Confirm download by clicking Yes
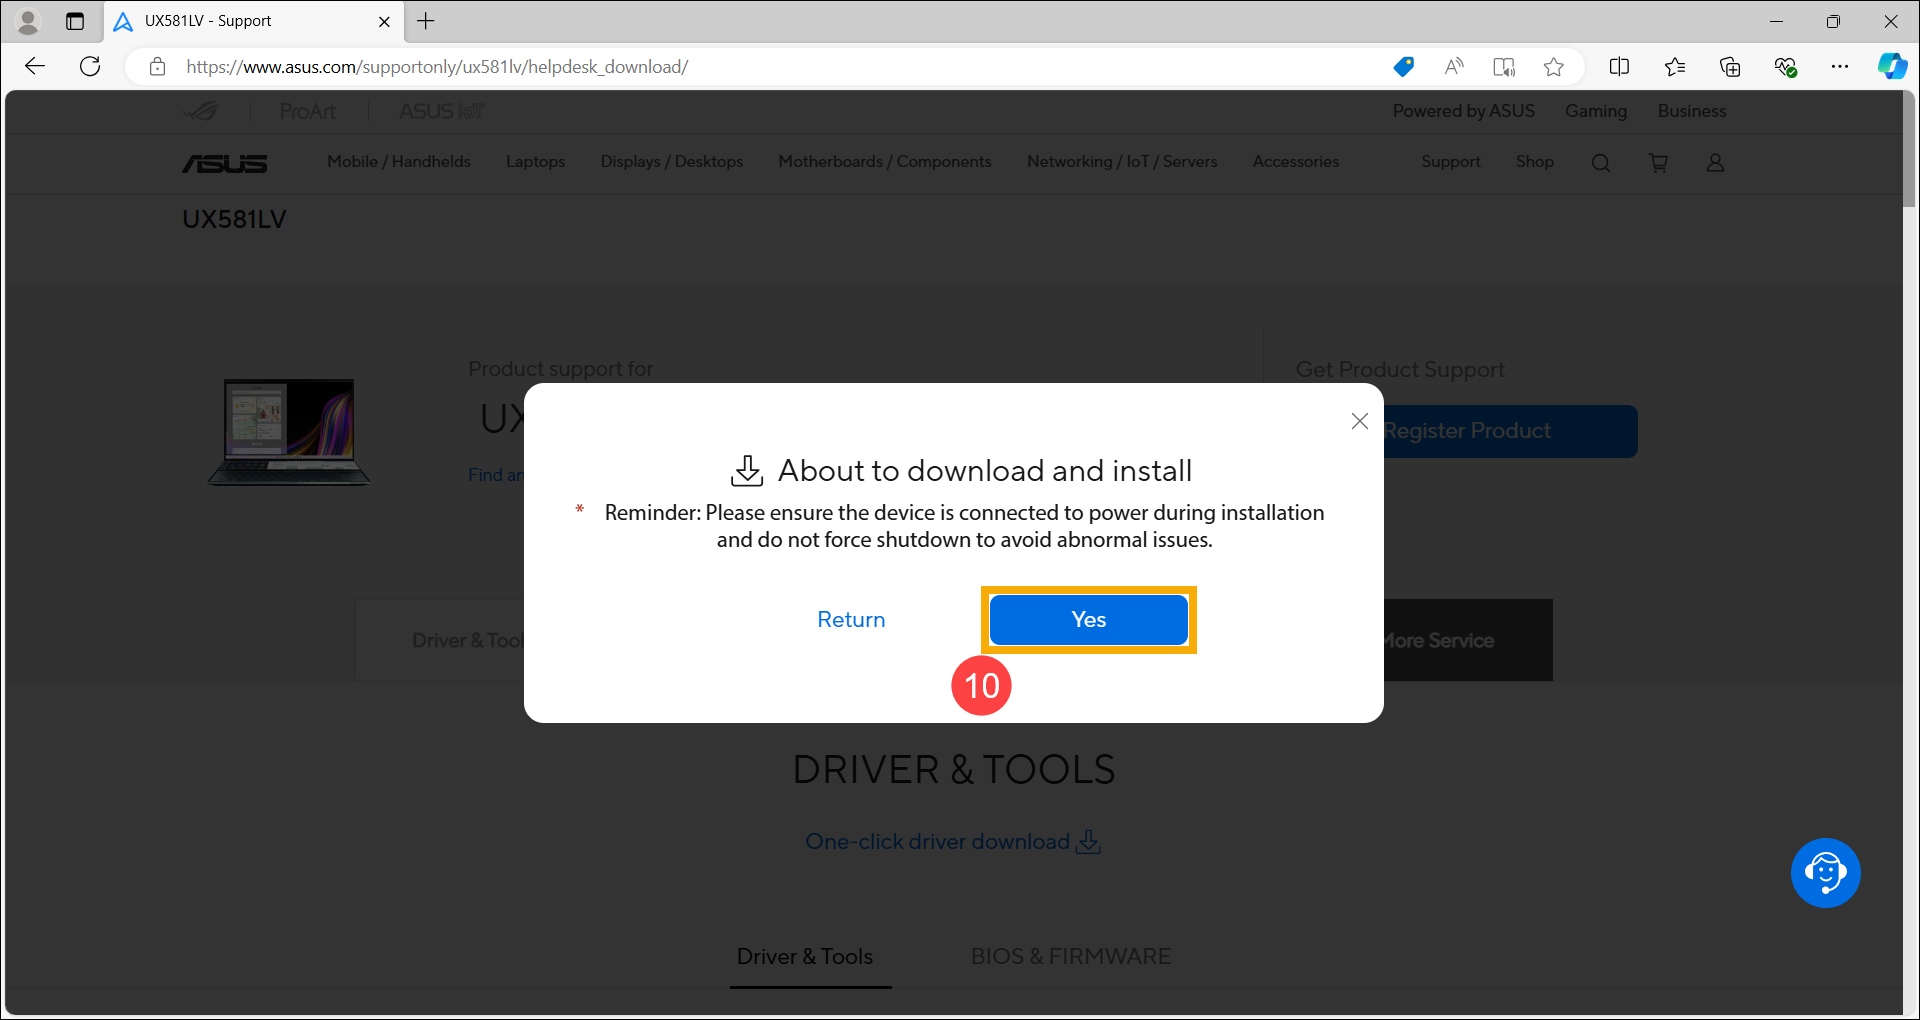The image size is (1920, 1020). (1088, 620)
